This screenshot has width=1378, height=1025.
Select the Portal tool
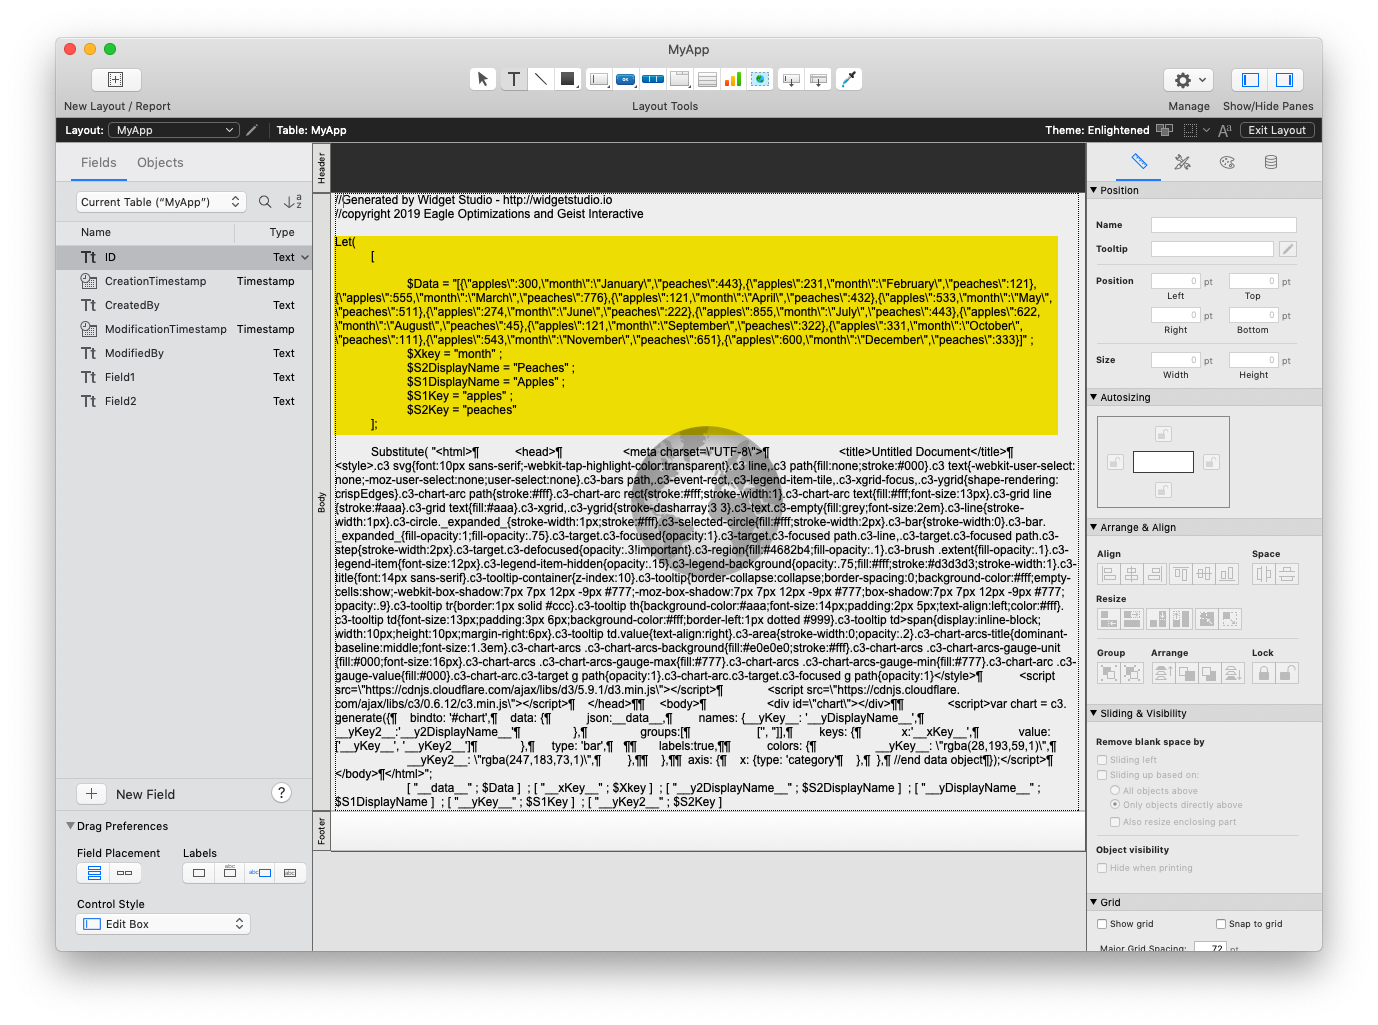(707, 79)
